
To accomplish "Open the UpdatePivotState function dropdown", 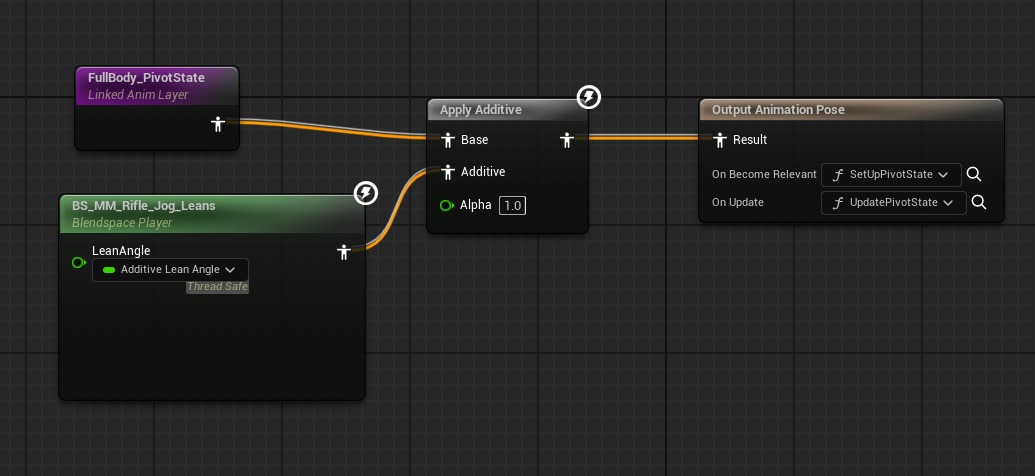I will point(894,203).
